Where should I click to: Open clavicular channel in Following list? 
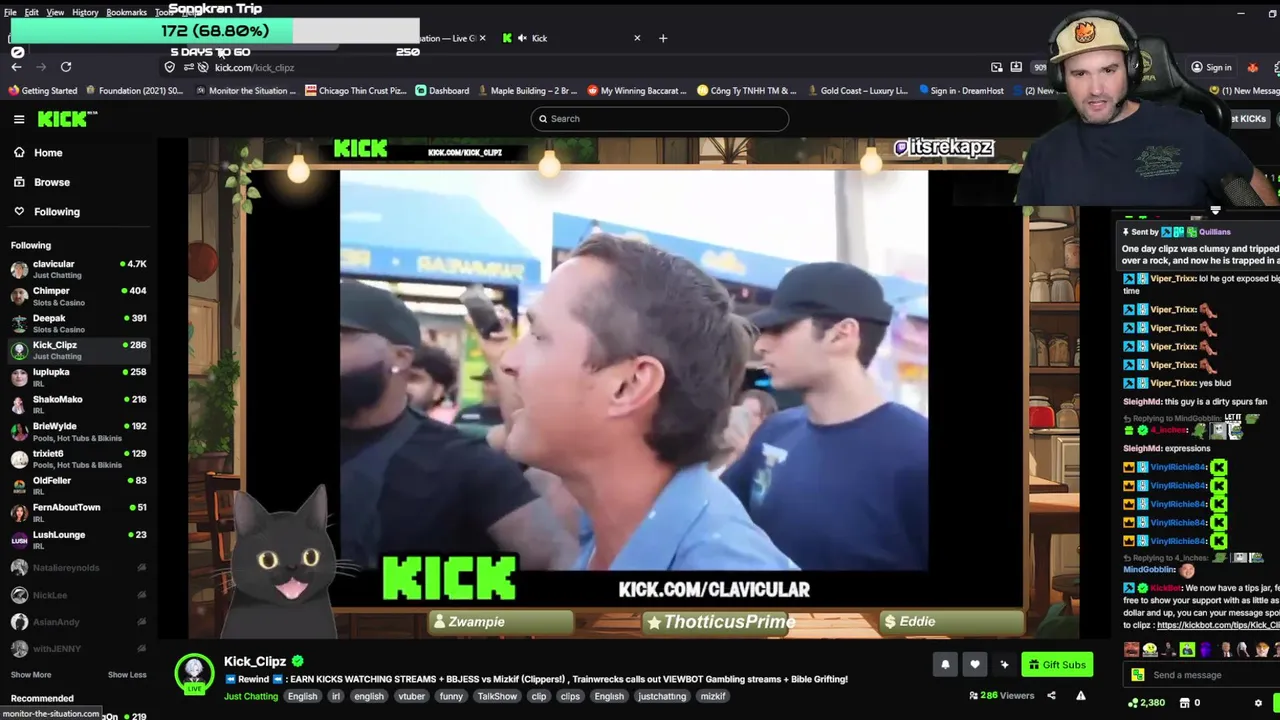(x=78, y=268)
